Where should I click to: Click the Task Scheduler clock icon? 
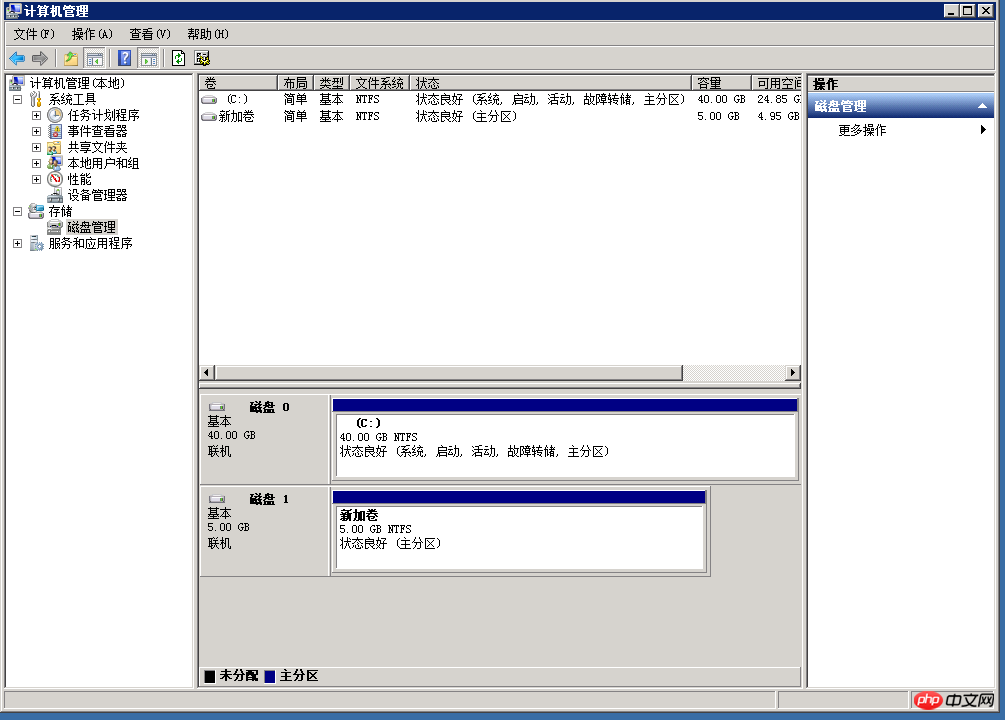55,115
